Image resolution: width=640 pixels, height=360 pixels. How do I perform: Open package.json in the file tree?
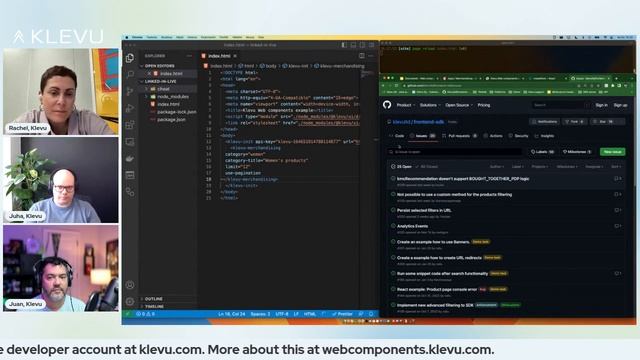(x=171, y=120)
